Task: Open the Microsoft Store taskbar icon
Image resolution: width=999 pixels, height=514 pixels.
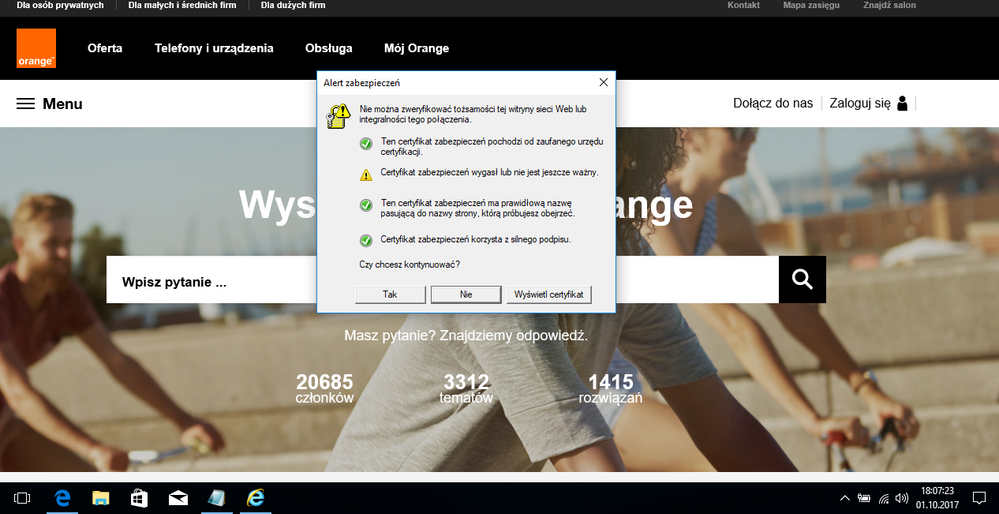Action: [139, 498]
